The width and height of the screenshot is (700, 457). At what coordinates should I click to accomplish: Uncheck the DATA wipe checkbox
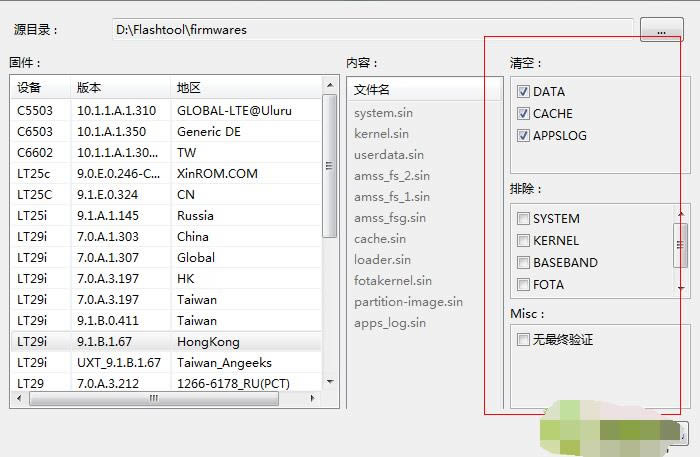[x=523, y=92]
